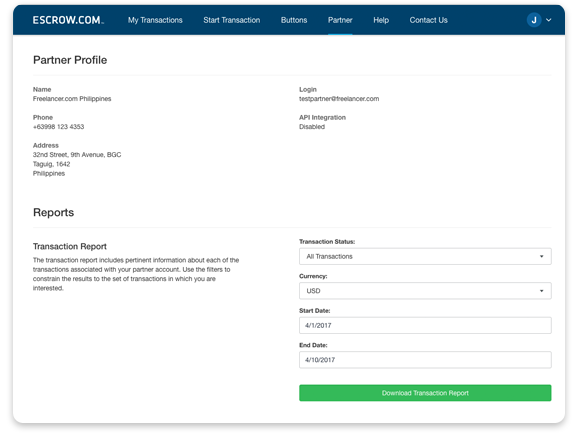This screenshot has width=580, height=444.
Task: Click the Partner Profile heading
Action: (70, 60)
